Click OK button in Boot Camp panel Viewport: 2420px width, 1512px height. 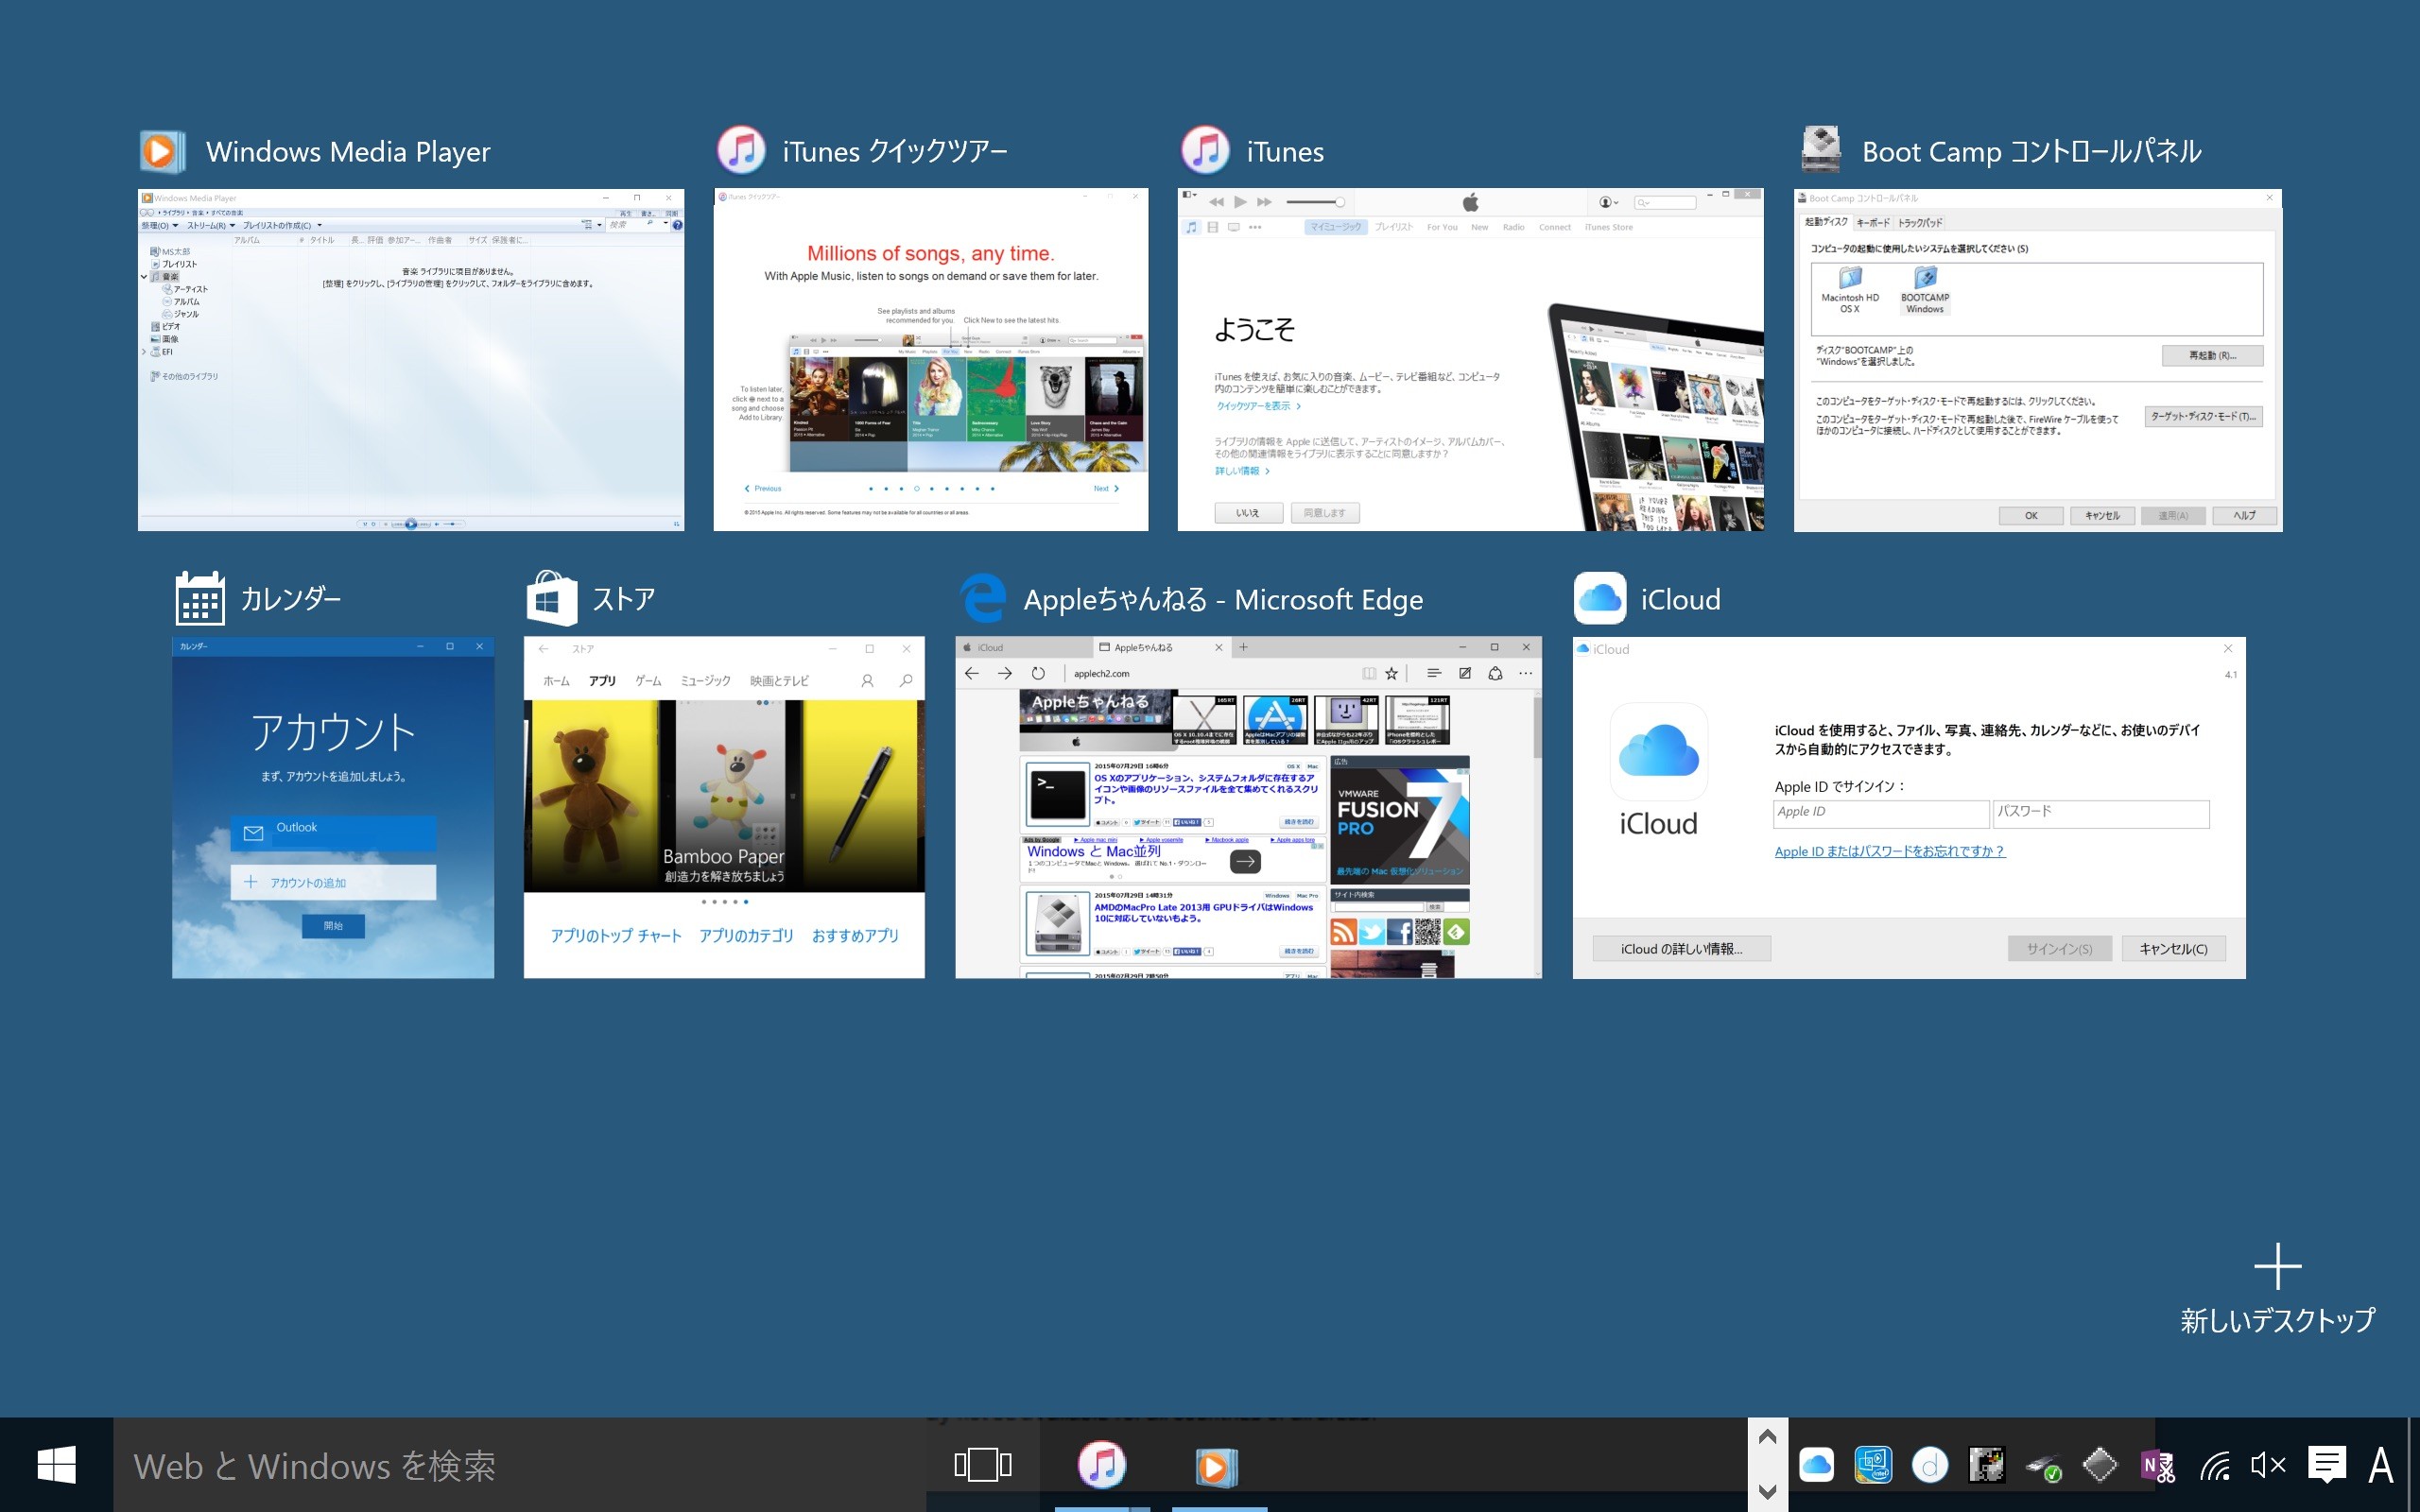[x=2030, y=515]
